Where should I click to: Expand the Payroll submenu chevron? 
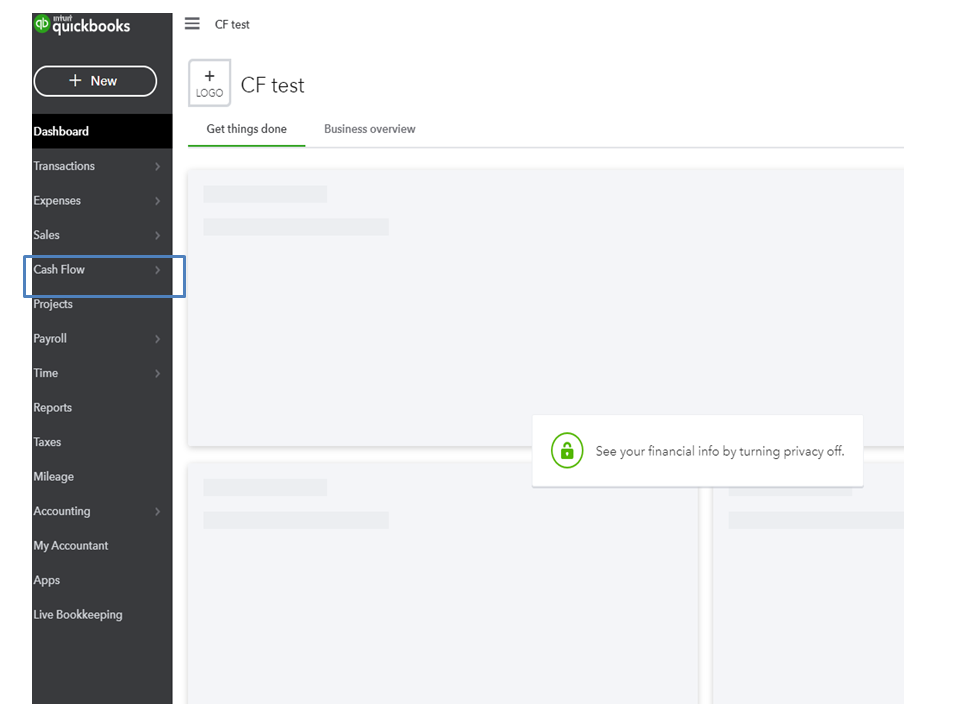point(157,339)
